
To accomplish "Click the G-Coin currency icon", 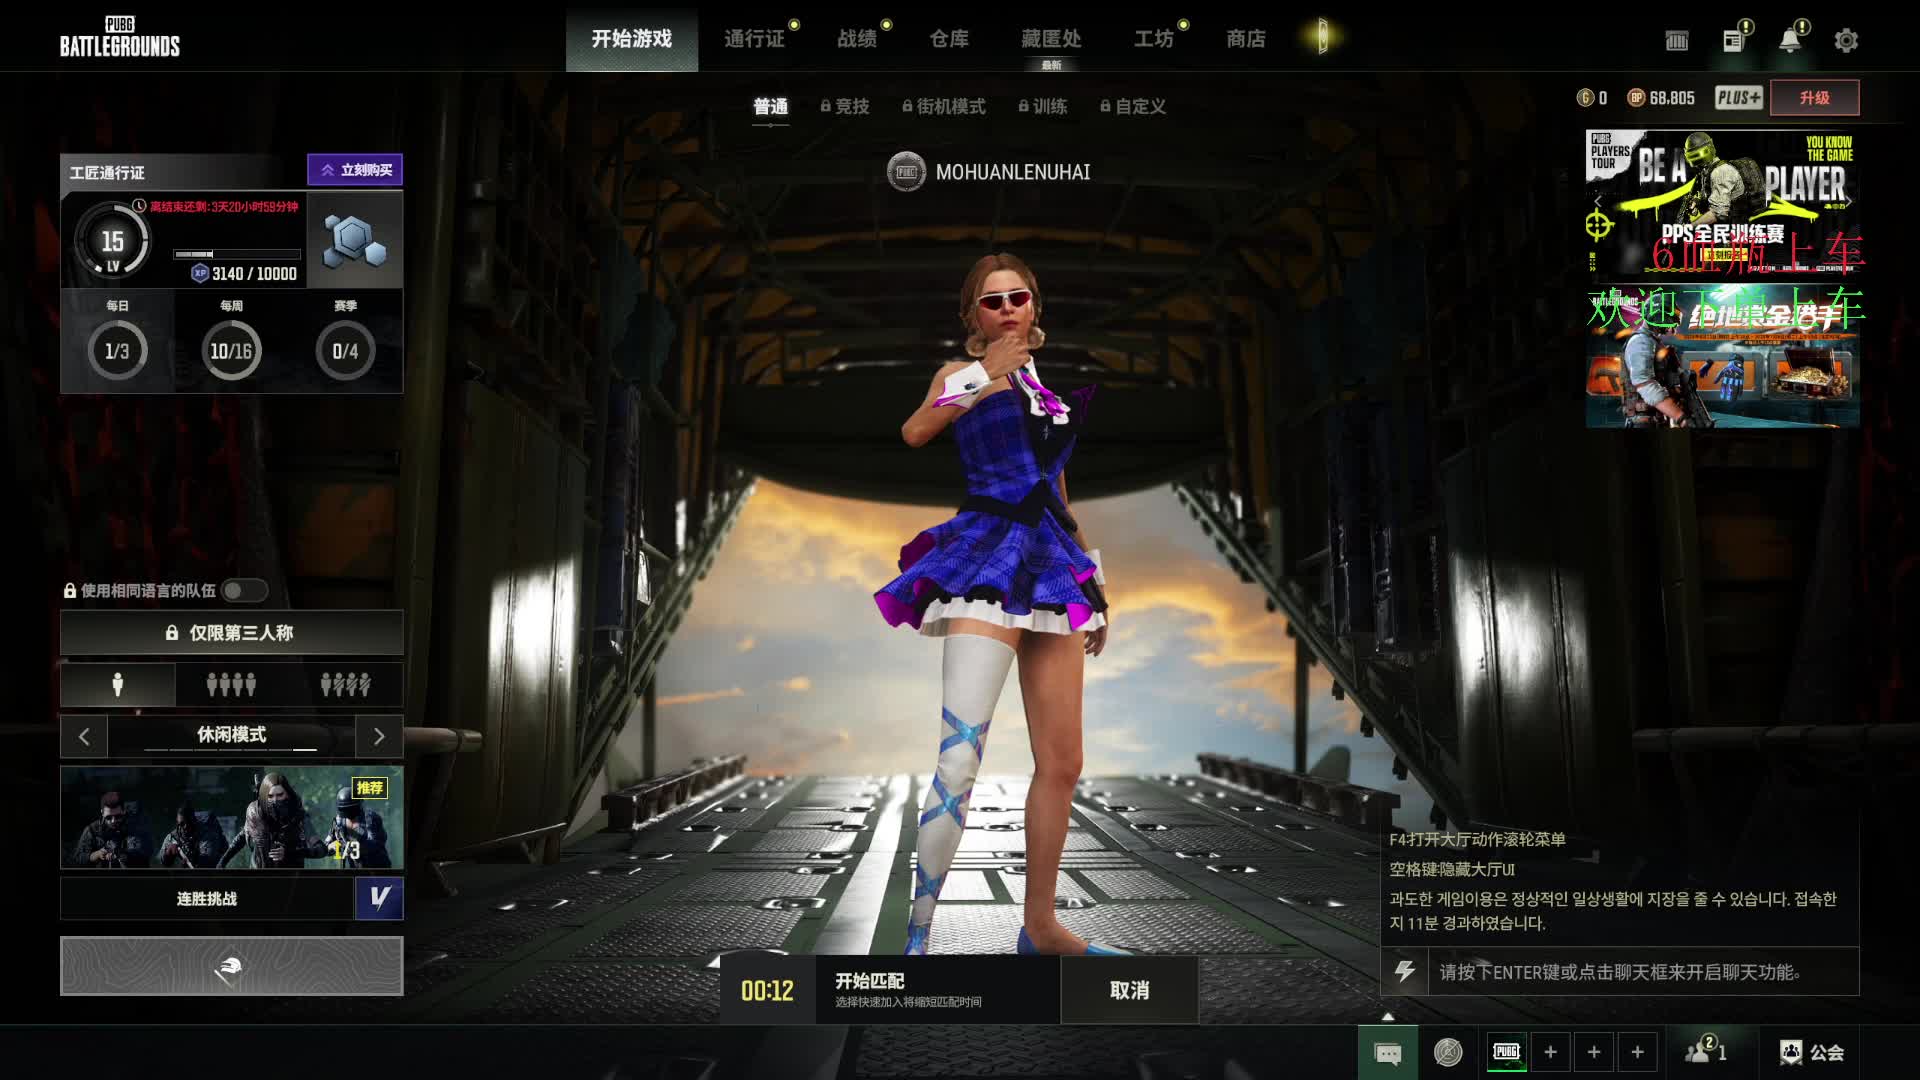I will [x=1585, y=97].
